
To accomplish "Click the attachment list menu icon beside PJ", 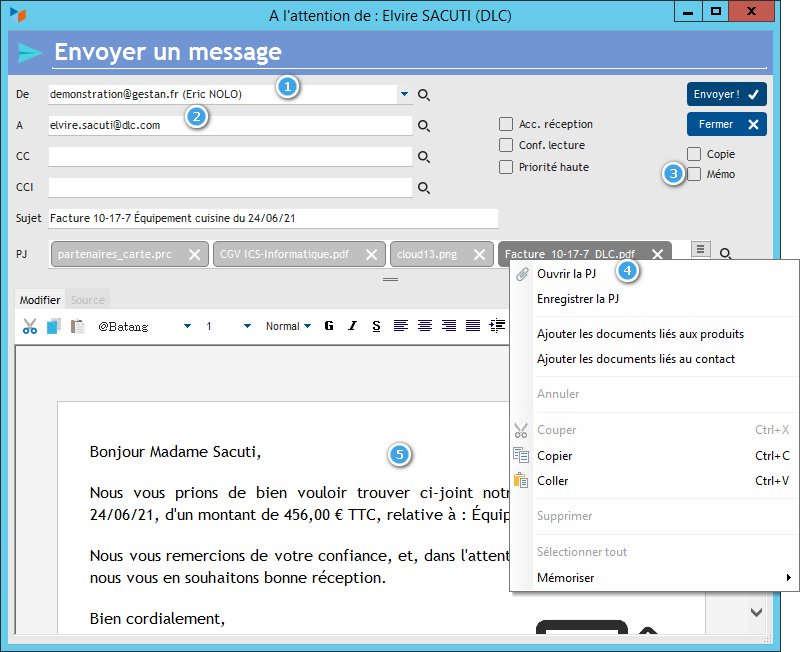I will coord(701,248).
